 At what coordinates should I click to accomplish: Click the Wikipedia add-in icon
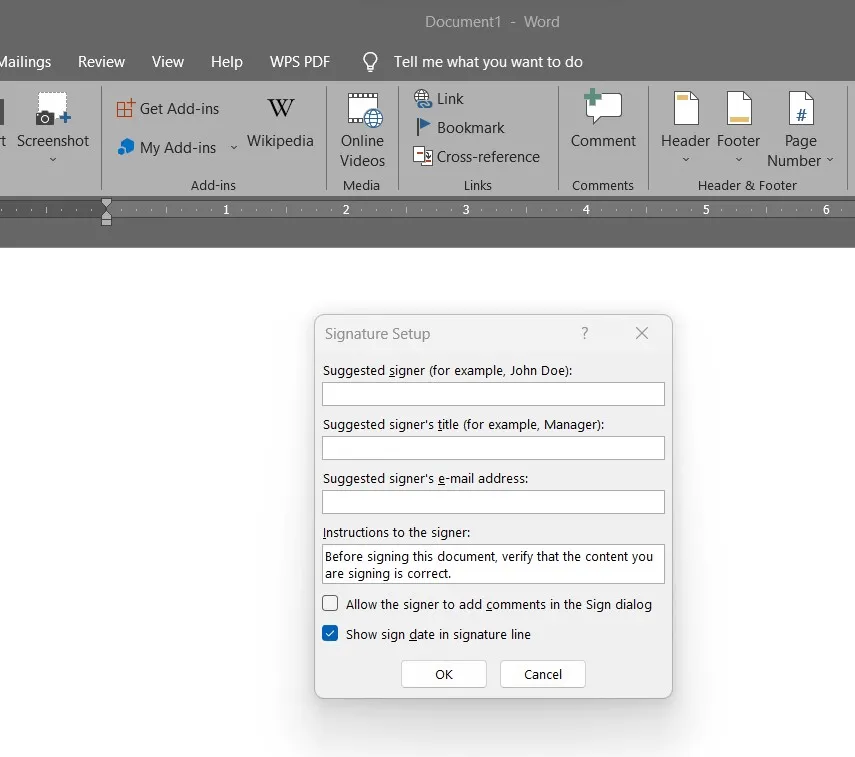tap(280, 109)
